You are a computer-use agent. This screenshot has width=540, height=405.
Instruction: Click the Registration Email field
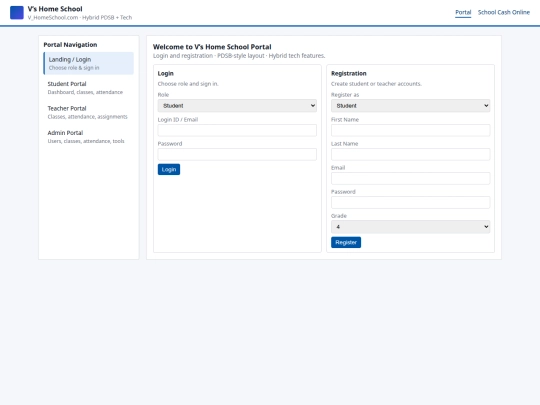click(411, 178)
